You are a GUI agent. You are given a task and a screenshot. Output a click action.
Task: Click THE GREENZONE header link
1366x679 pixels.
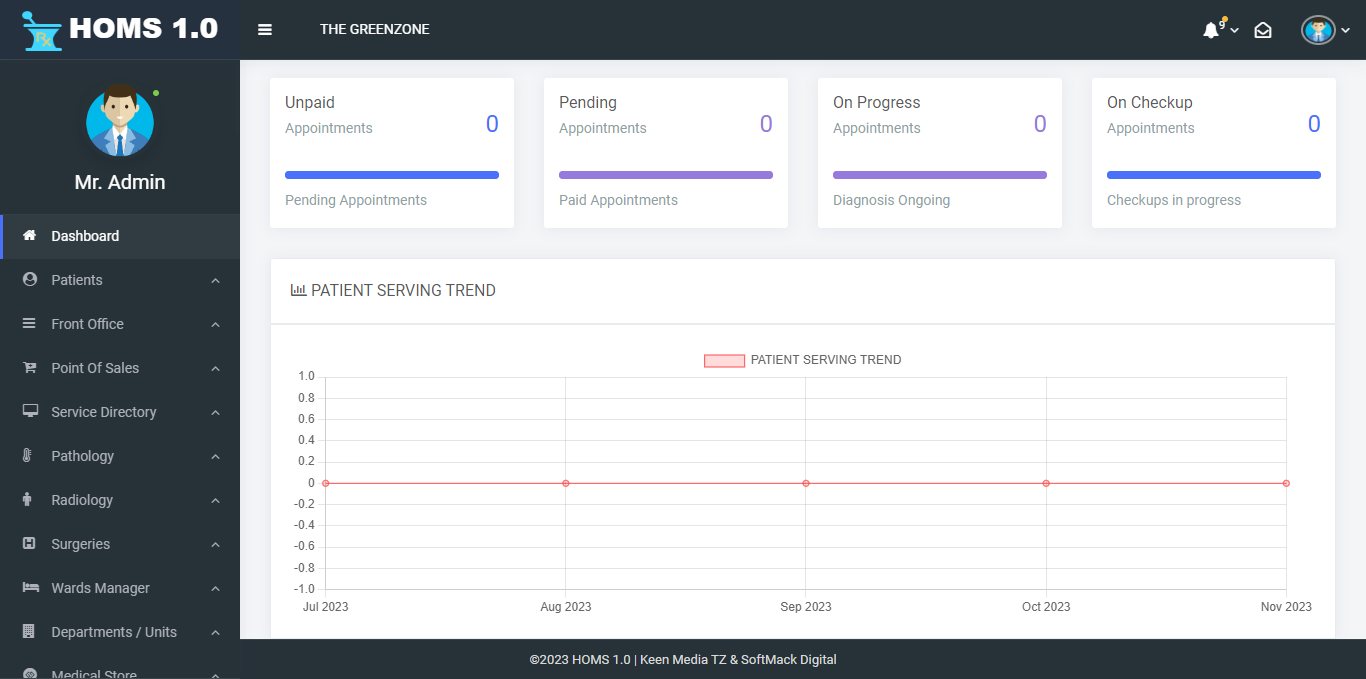coord(375,30)
